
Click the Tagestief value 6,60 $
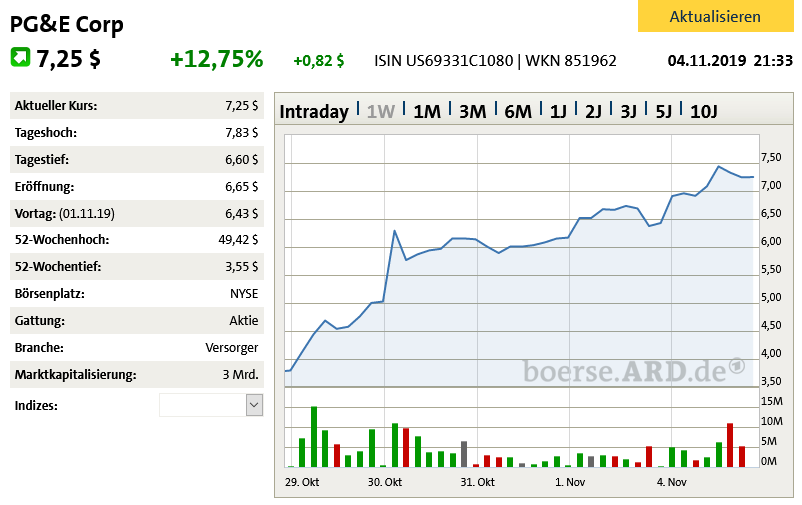tap(241, 160)
